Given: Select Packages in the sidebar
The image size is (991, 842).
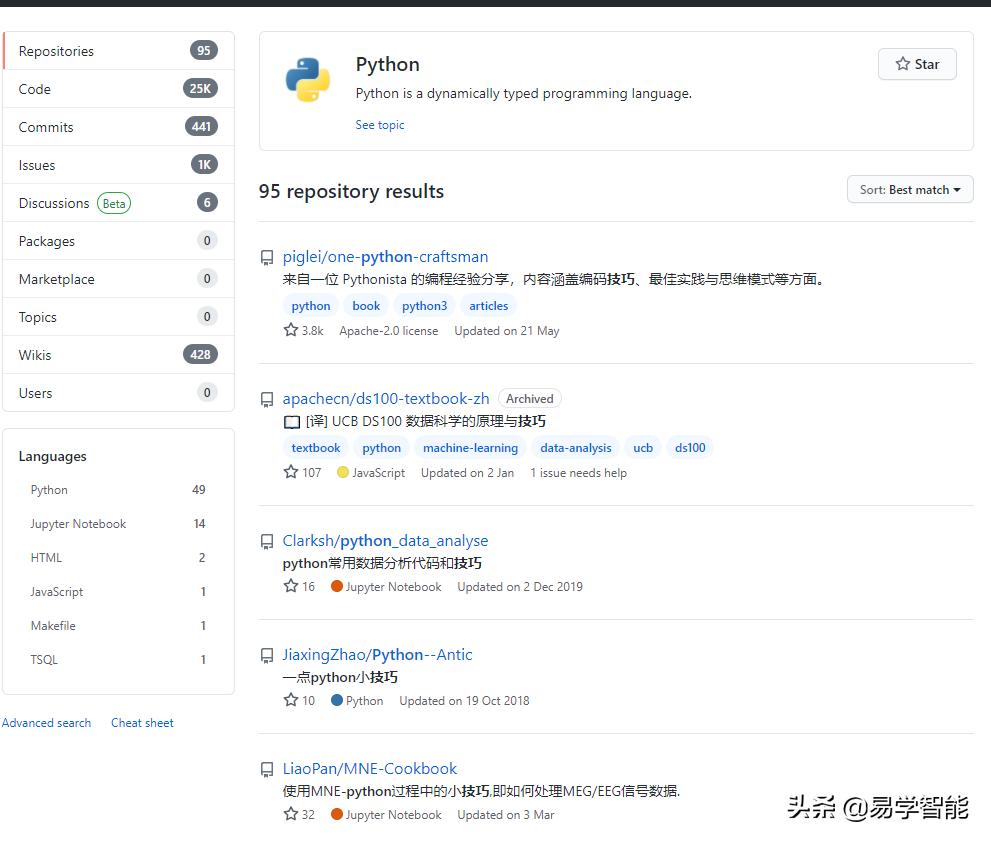Looking at the screenshot, I should pos(119,240).
